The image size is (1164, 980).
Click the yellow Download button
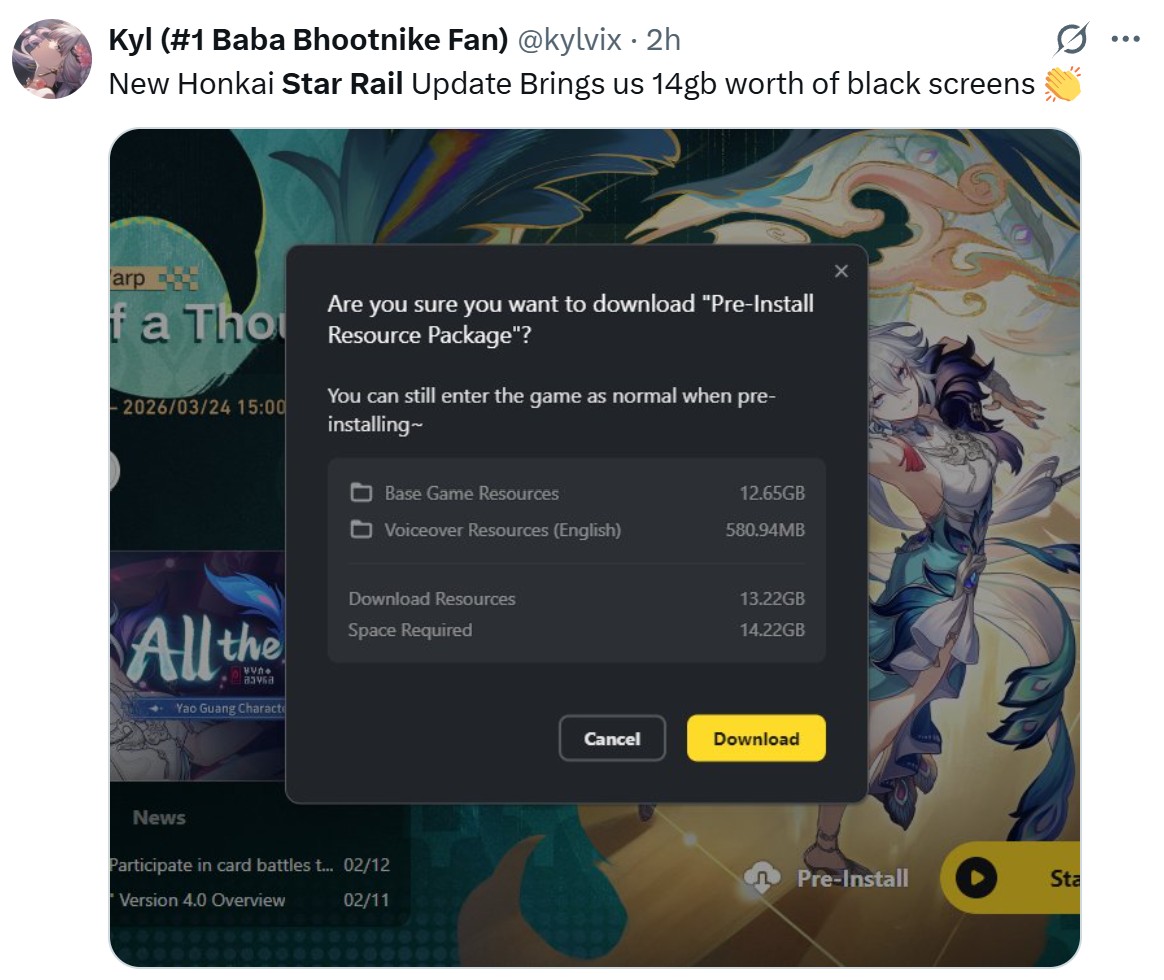pos(756,738)
